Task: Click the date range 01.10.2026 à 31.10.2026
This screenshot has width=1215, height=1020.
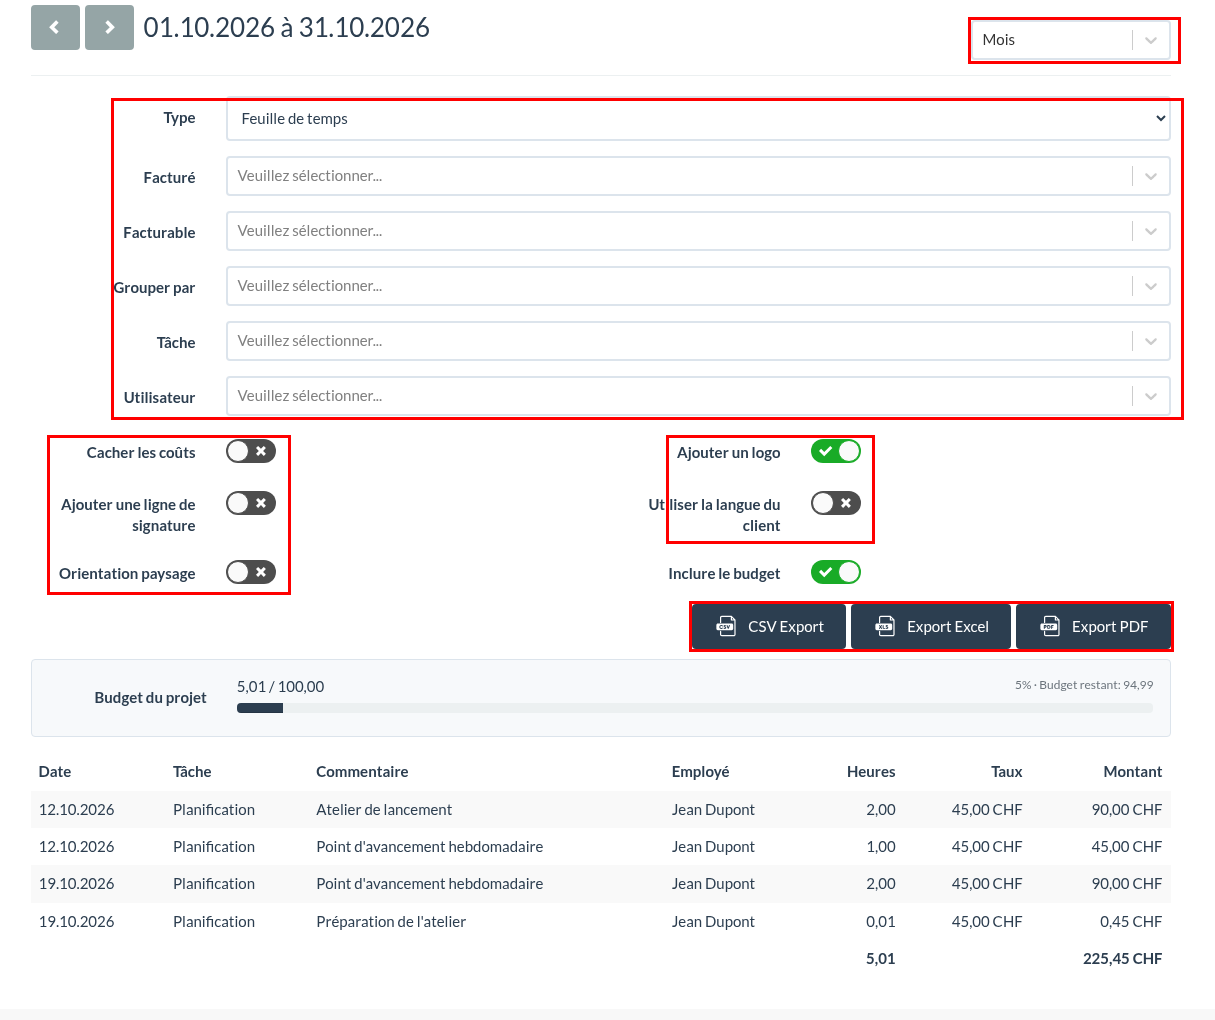Action: (x=287, y=28)
